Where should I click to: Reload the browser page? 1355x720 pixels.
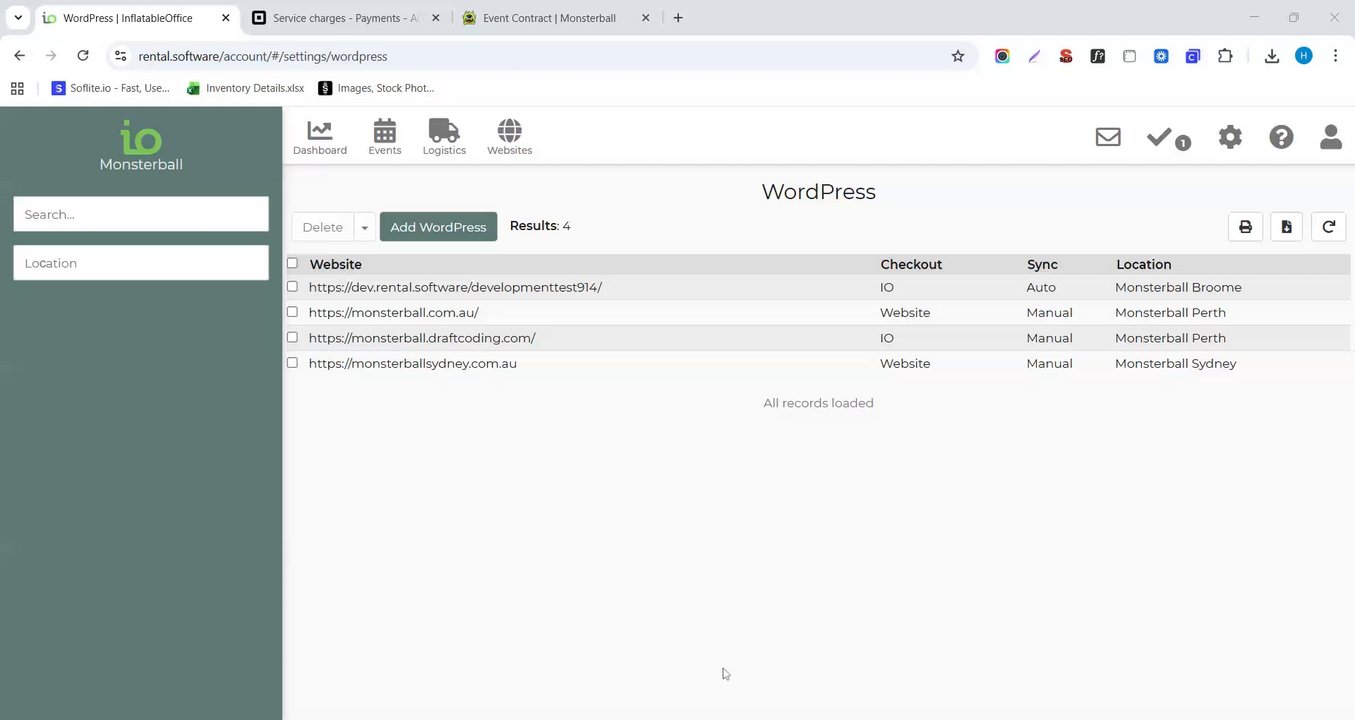coord(83,56)
